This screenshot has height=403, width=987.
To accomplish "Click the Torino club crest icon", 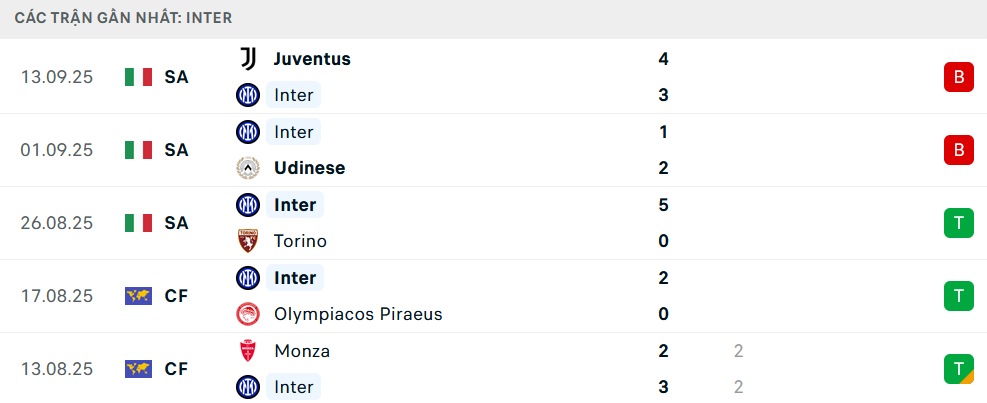I will (247, 241).
